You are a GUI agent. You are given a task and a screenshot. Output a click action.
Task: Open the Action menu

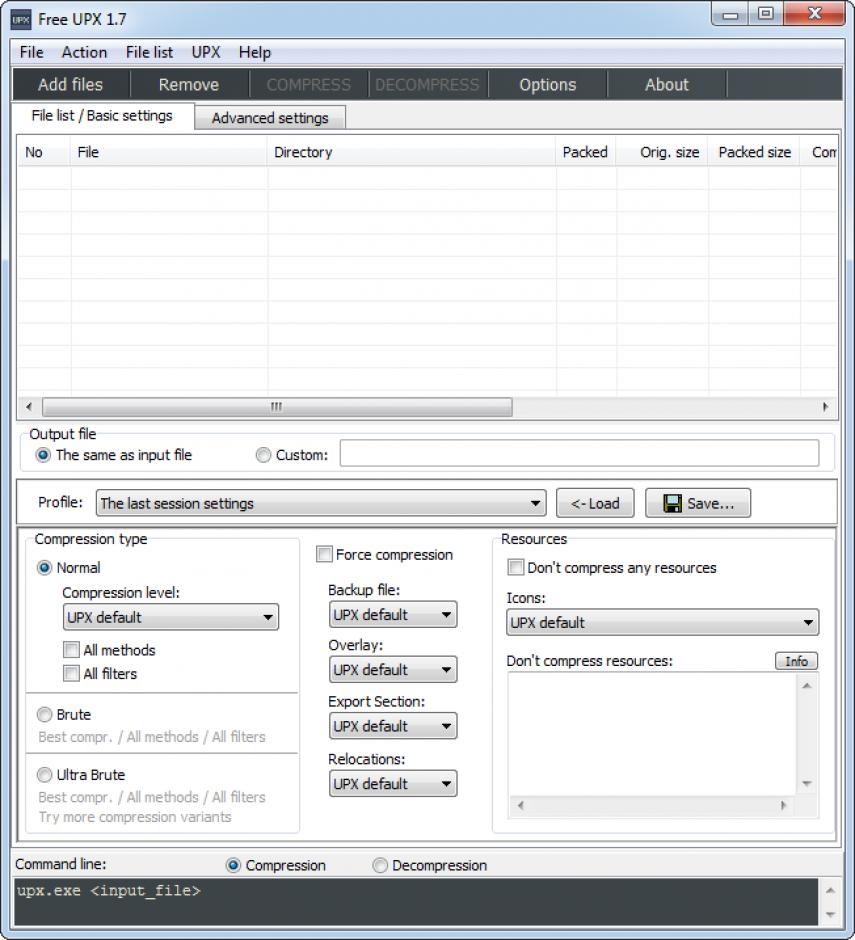tap(85, 52)
